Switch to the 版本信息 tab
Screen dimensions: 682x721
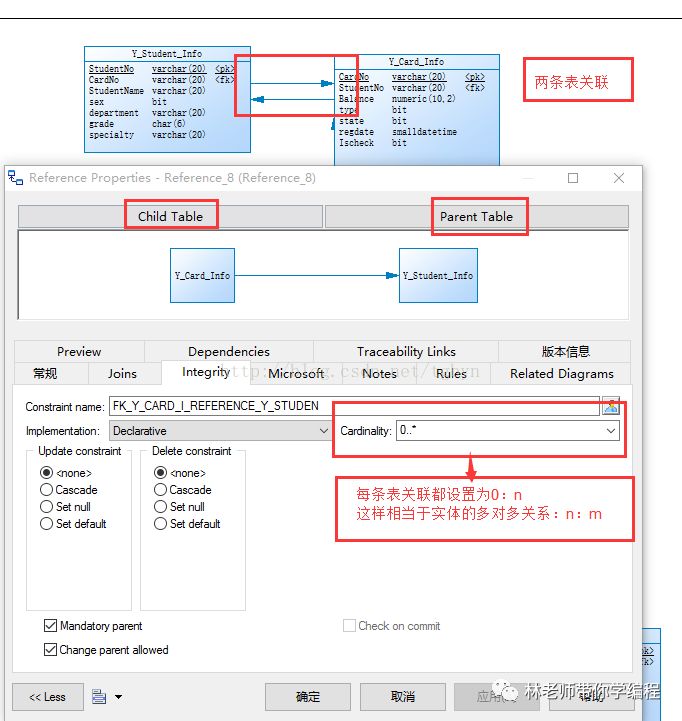pos(565,352)
